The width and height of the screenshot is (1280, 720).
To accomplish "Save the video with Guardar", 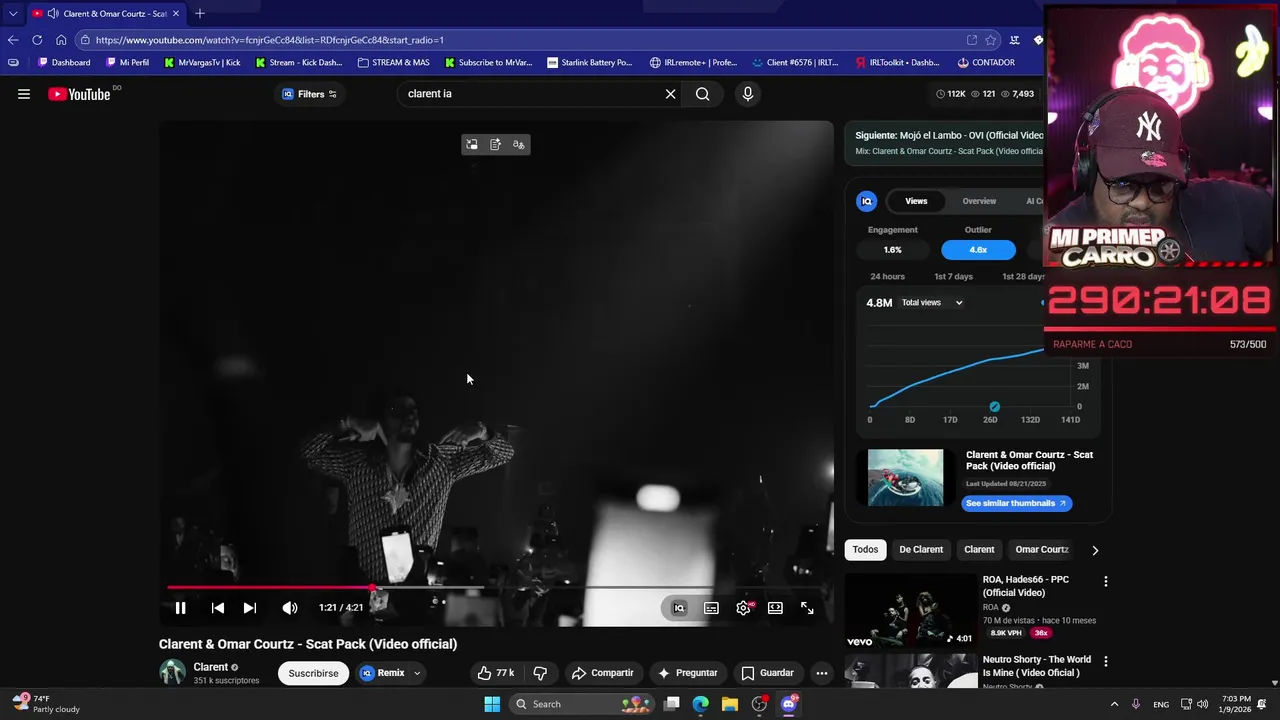I will (x=767, y=673).
